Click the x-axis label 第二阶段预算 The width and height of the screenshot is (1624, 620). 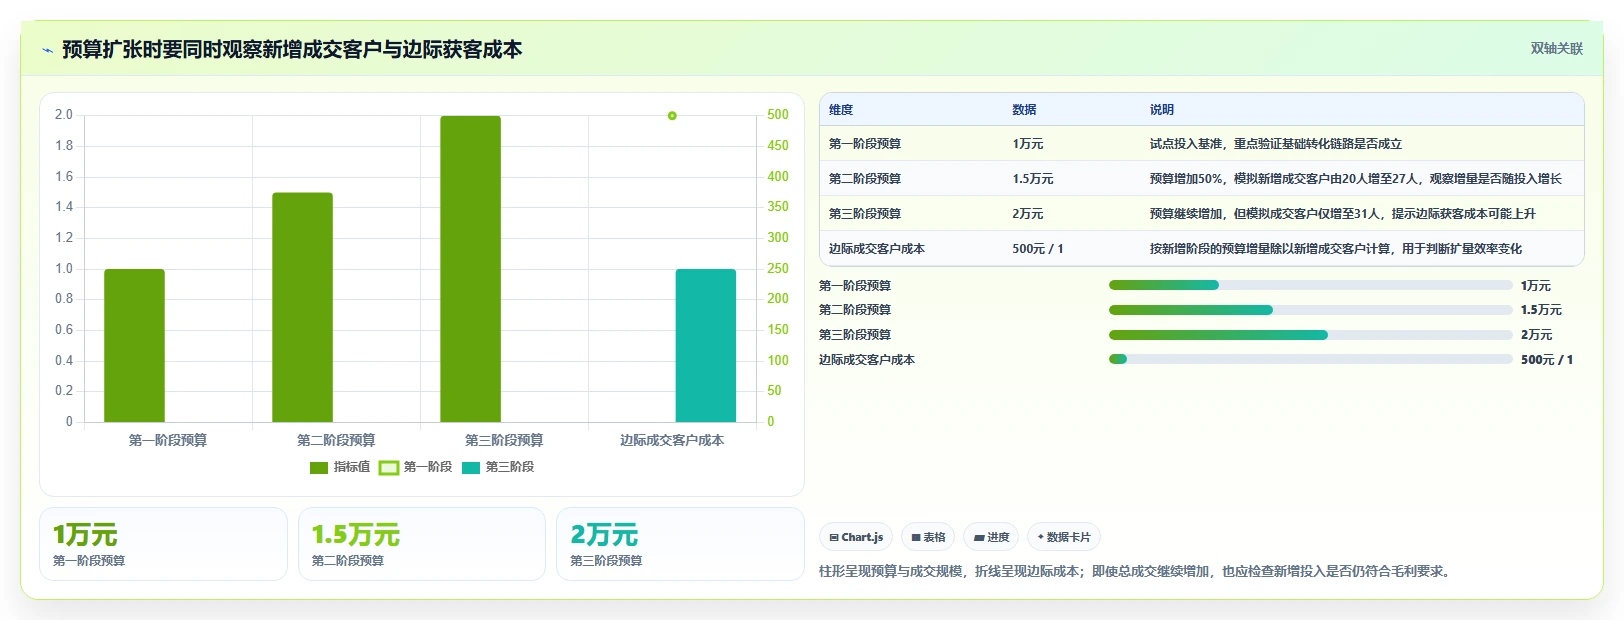[336, 440]
